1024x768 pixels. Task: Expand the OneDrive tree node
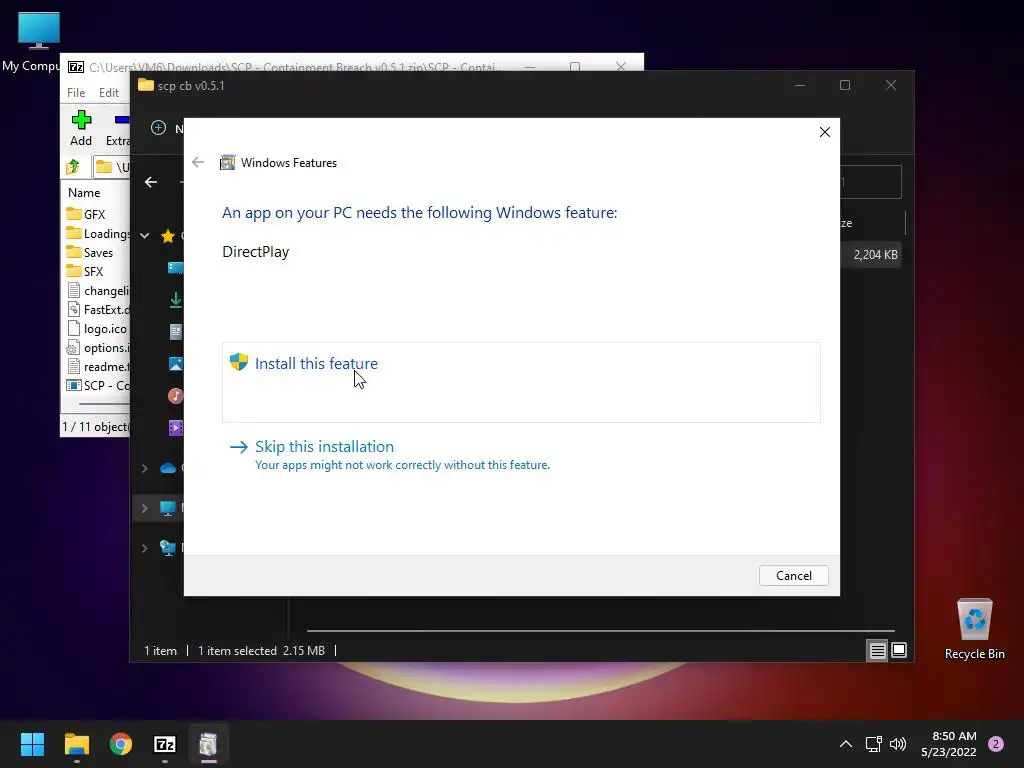point(144,468)
